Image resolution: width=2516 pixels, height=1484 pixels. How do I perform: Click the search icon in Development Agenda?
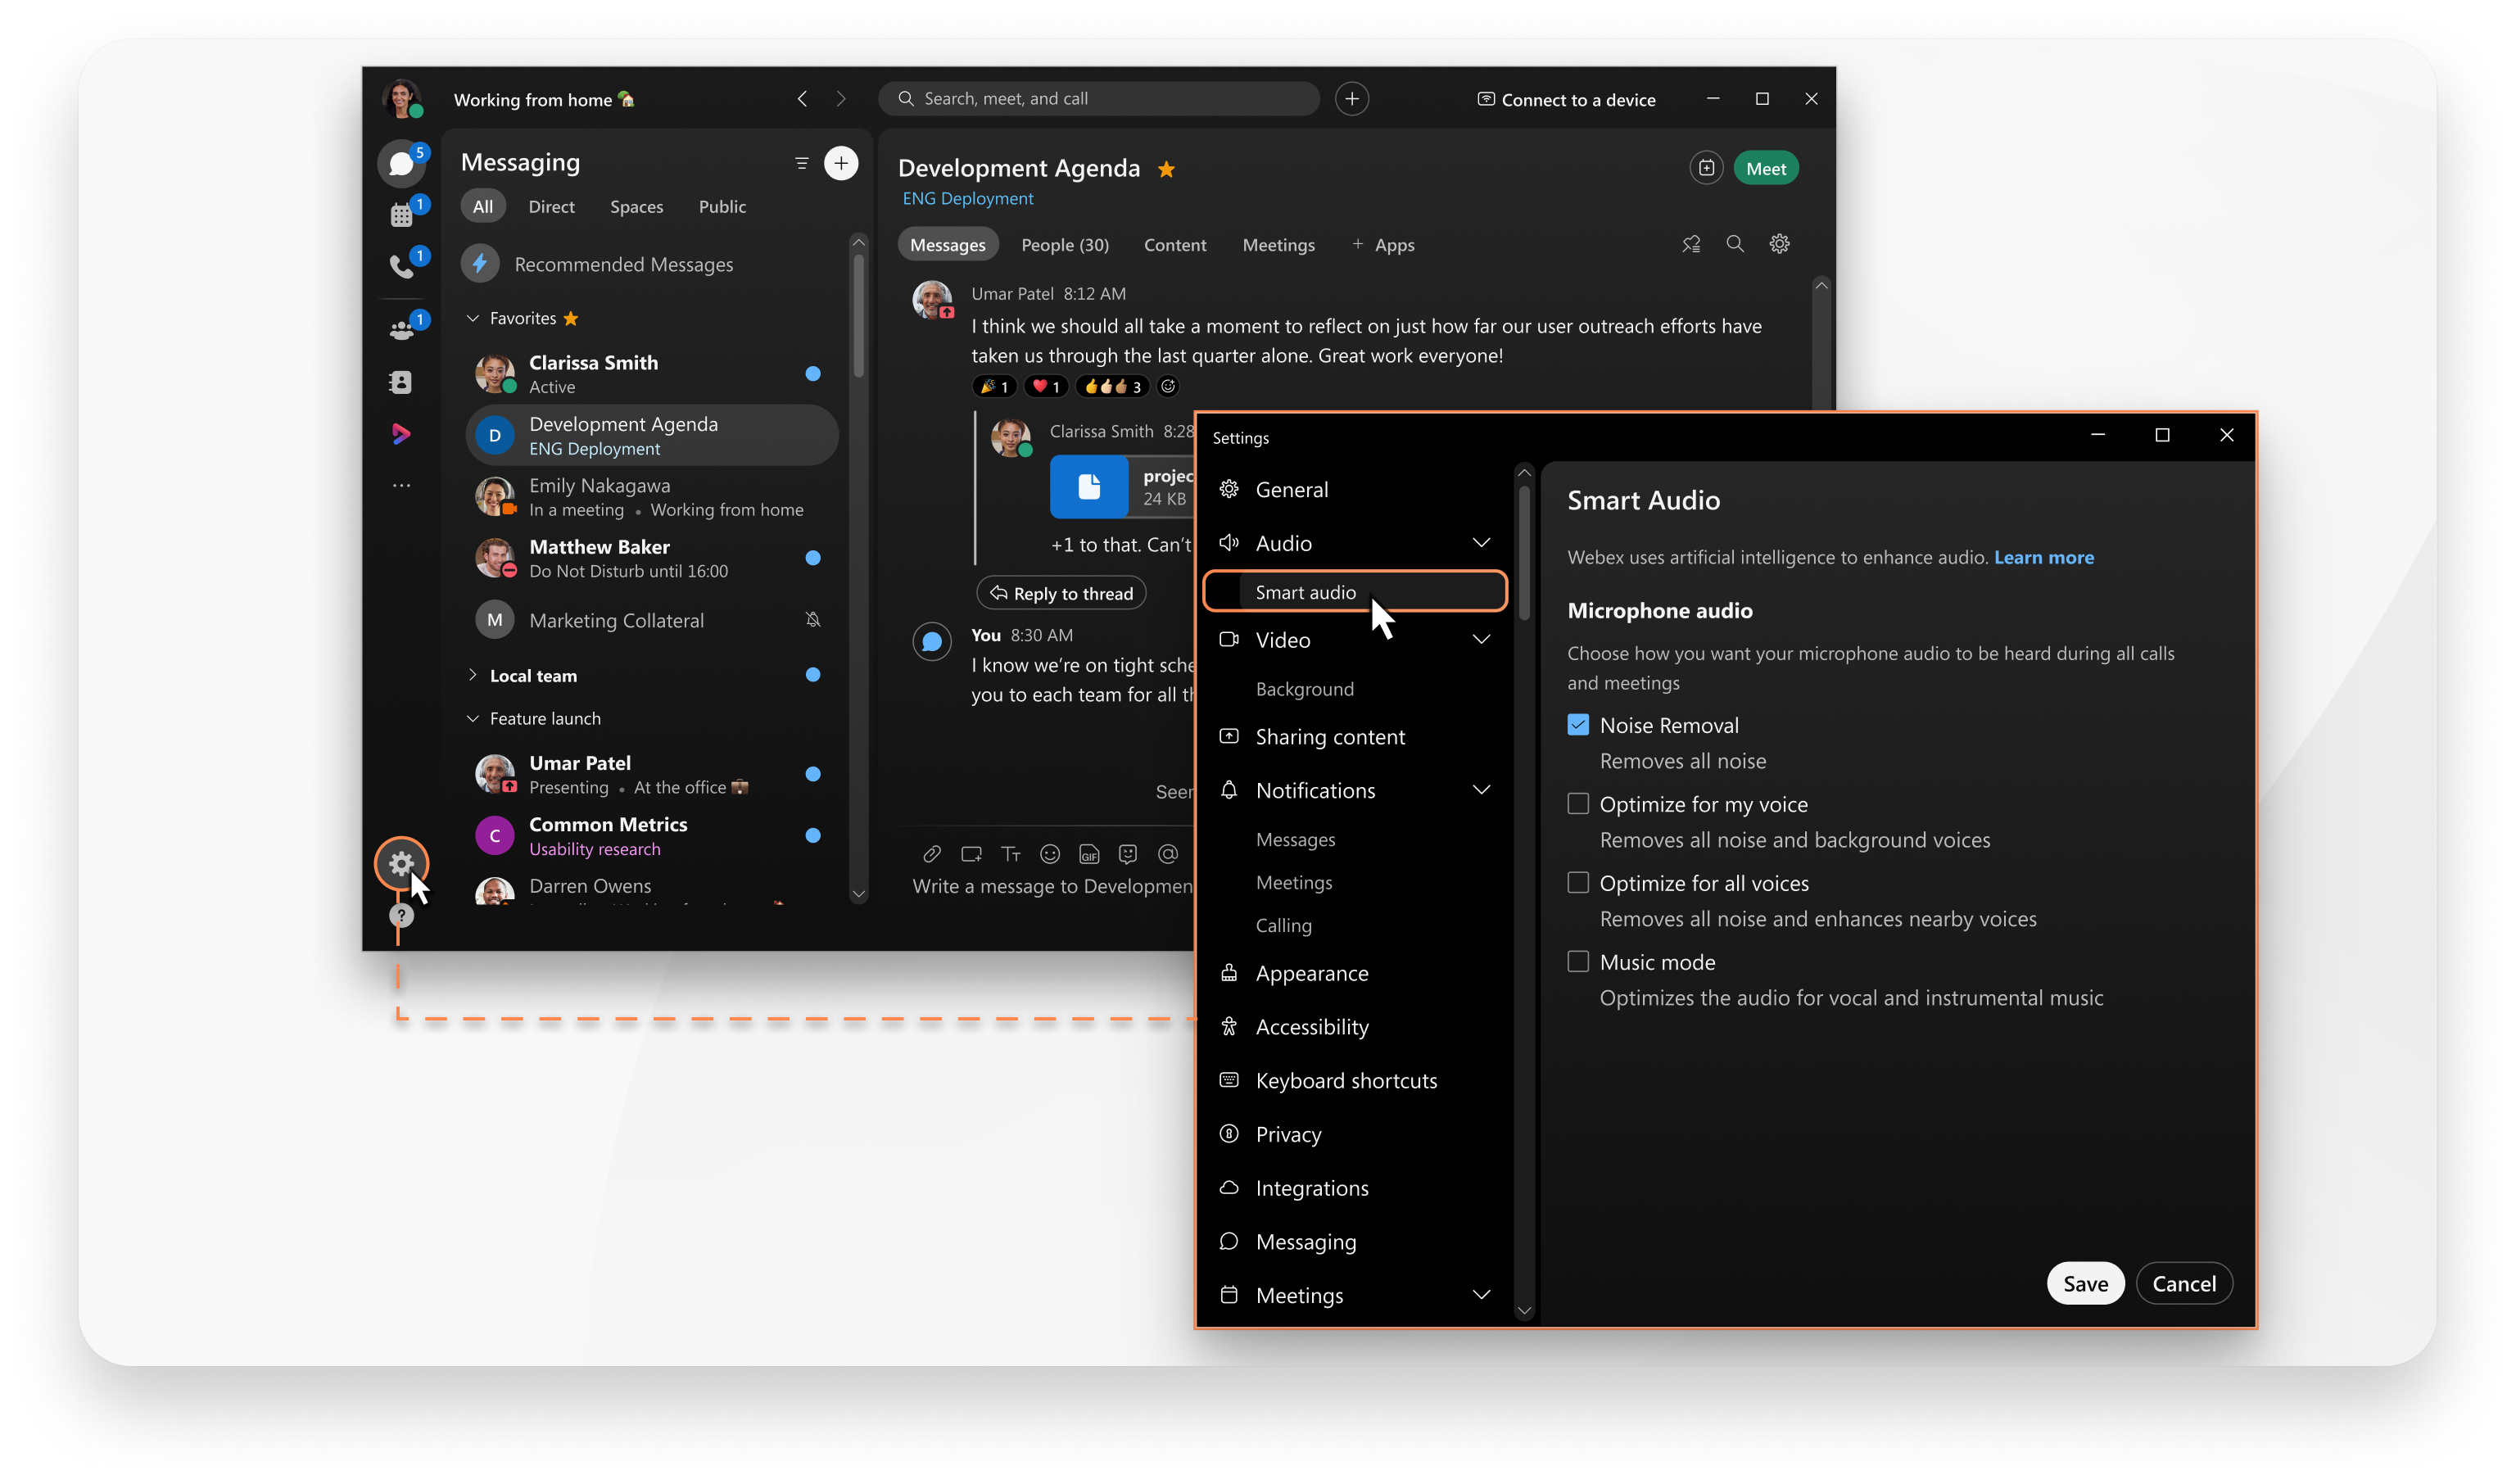(1733, 244)
